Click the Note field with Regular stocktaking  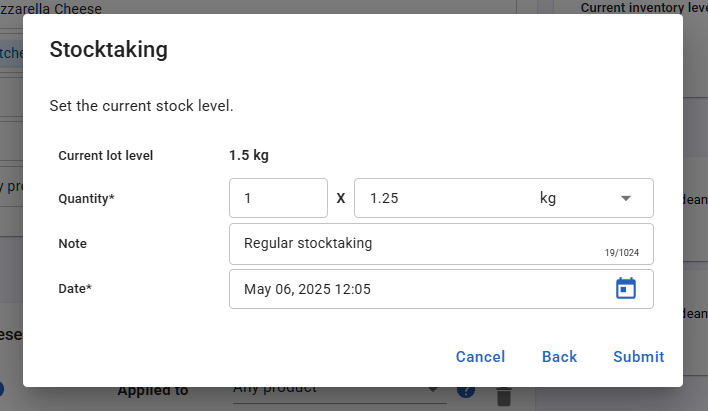pyautogui.click(x=441, y=244)
